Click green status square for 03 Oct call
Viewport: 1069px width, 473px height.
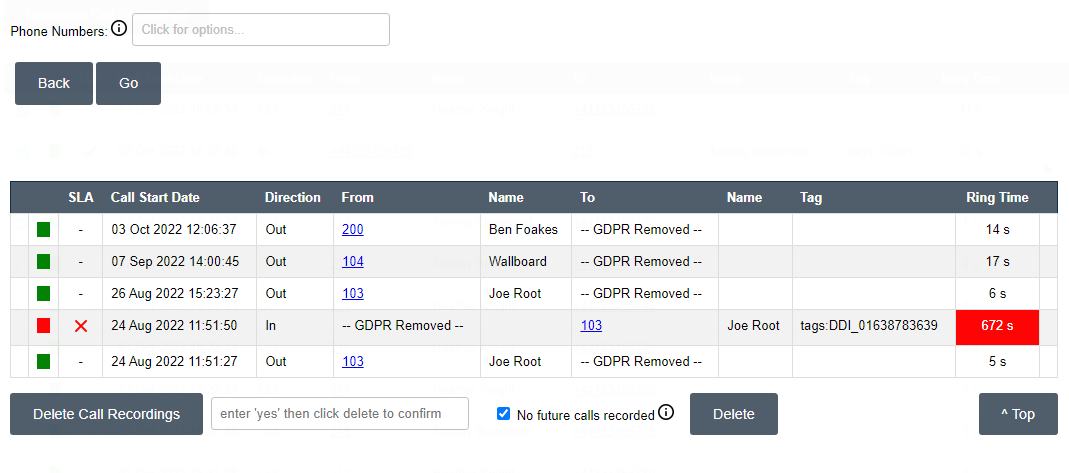[x=43, y=230]
